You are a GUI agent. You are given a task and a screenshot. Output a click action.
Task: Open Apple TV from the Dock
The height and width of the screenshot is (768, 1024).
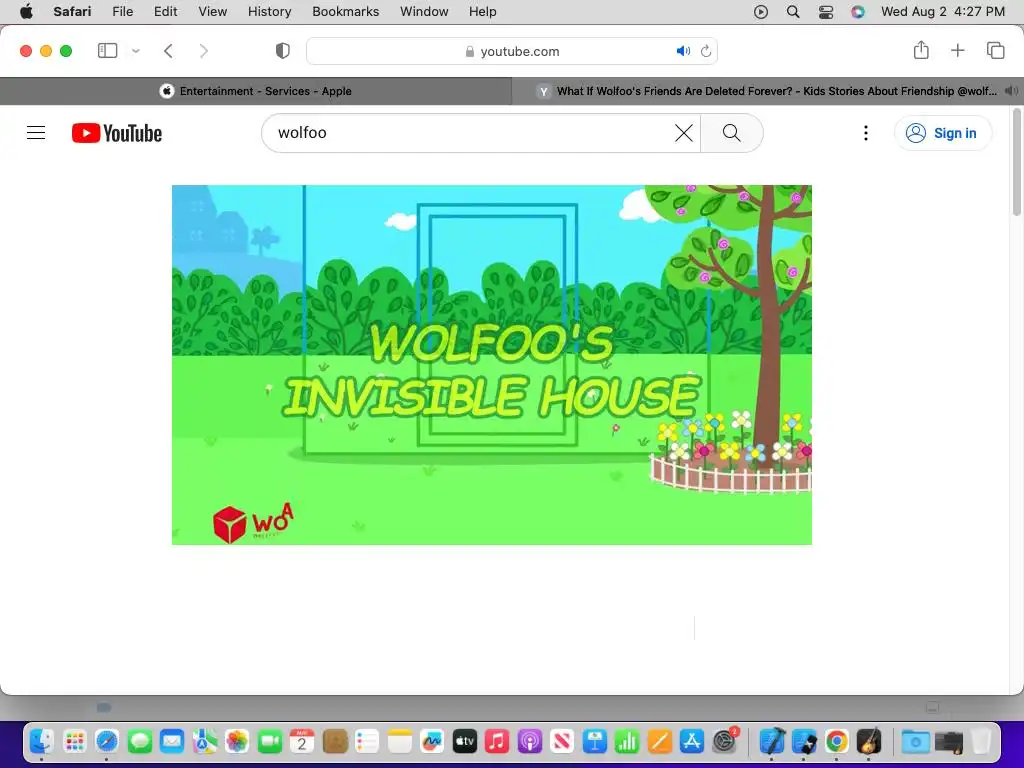coord(464,741)
